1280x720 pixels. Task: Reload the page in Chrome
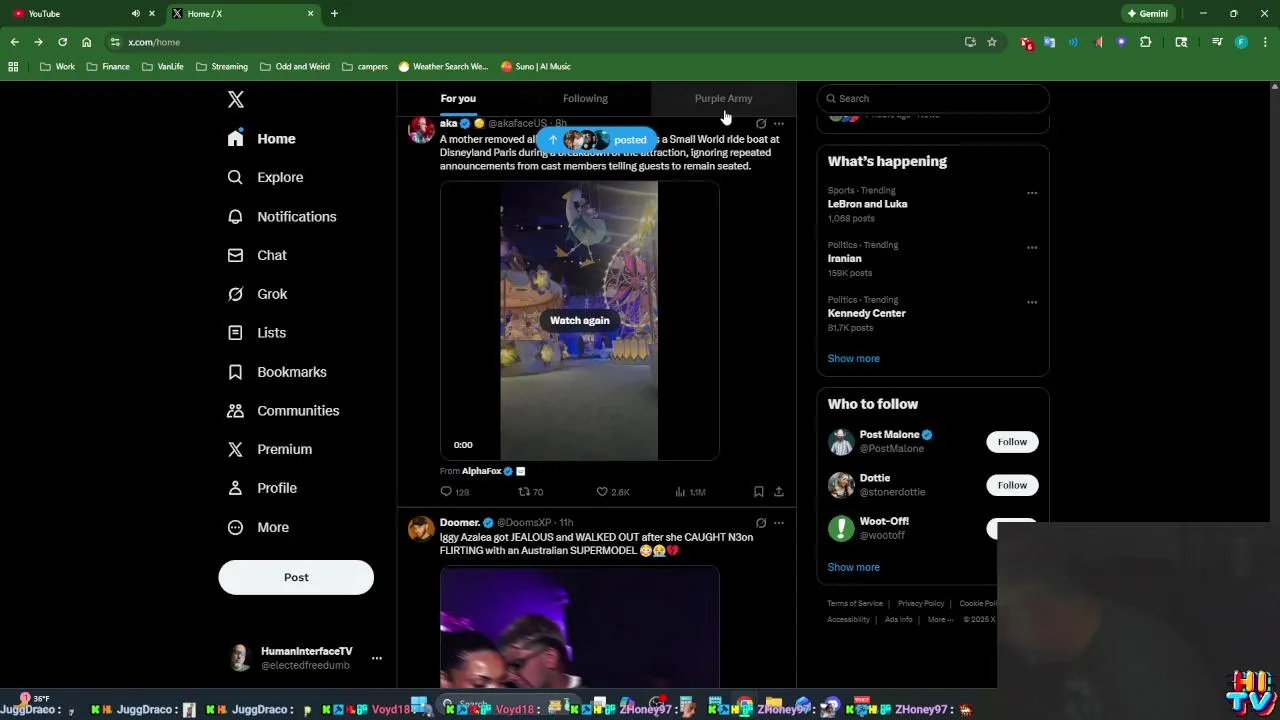62,42
